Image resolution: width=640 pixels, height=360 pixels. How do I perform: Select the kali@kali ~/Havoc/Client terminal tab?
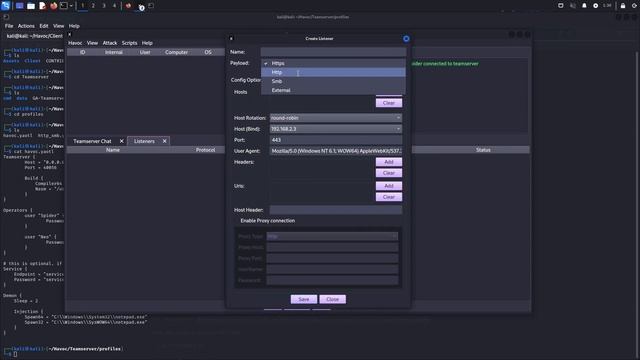coord(34,36)
